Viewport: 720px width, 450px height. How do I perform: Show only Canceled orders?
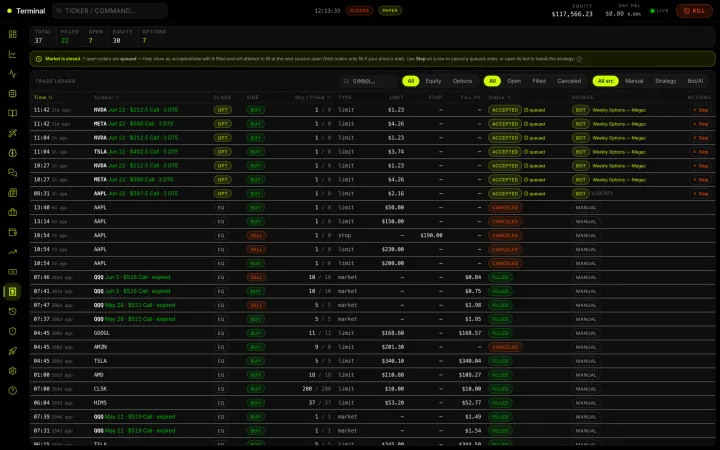click(569, 81)
